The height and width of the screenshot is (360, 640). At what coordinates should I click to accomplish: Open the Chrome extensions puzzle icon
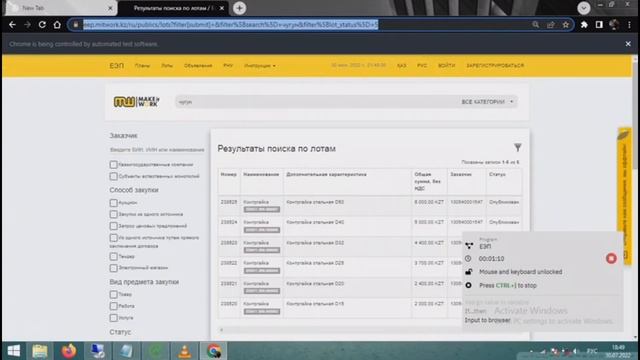584,25
